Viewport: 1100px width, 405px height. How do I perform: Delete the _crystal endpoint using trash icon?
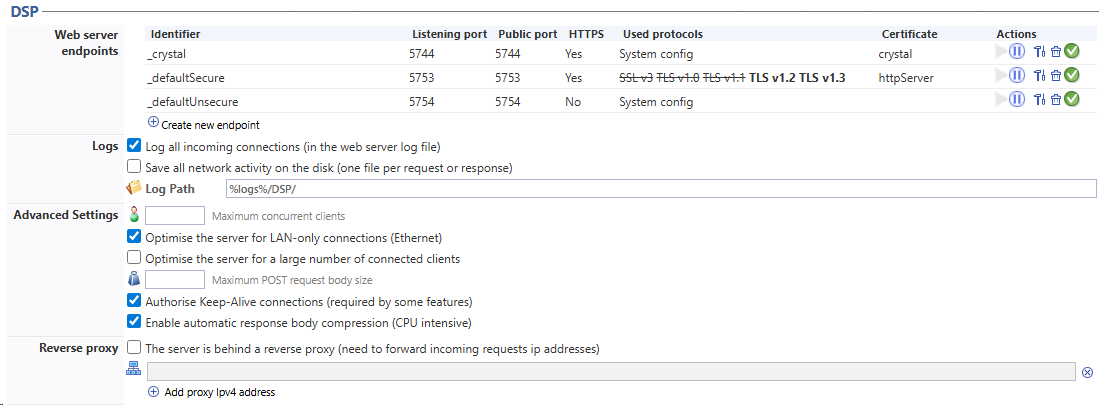point(1055,53)
